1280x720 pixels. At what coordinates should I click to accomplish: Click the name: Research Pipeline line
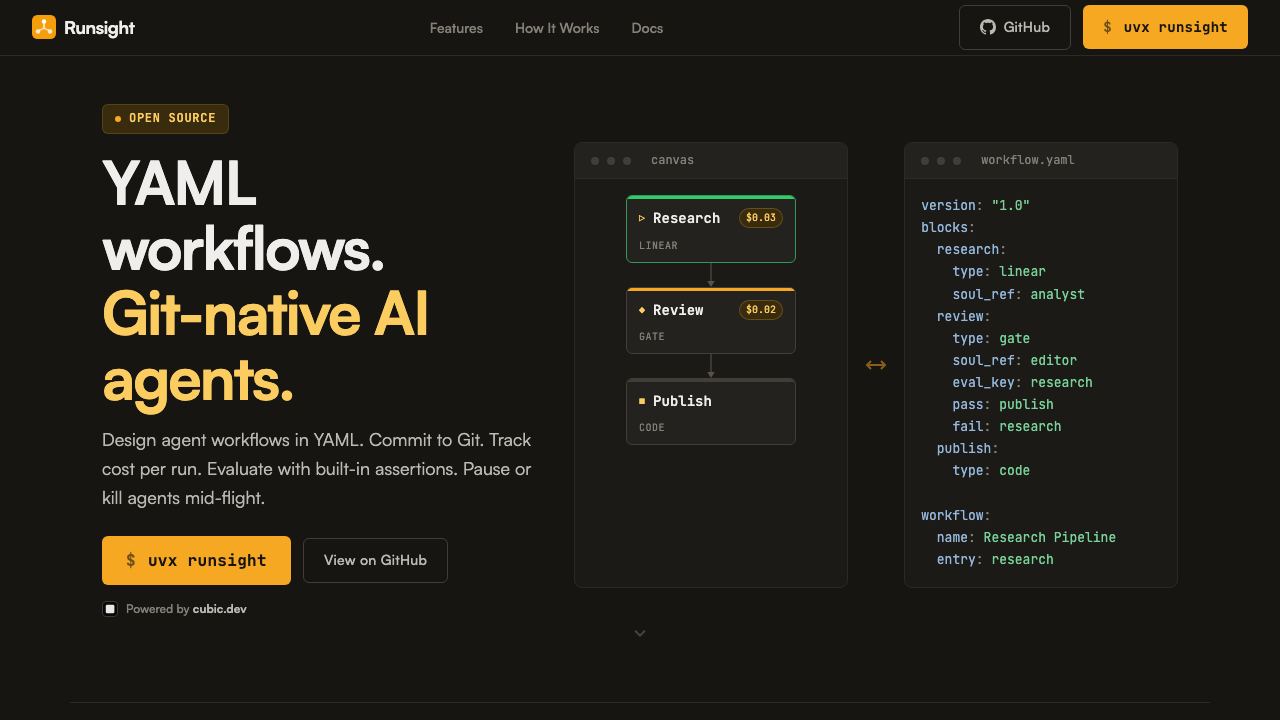[1026, 537]
